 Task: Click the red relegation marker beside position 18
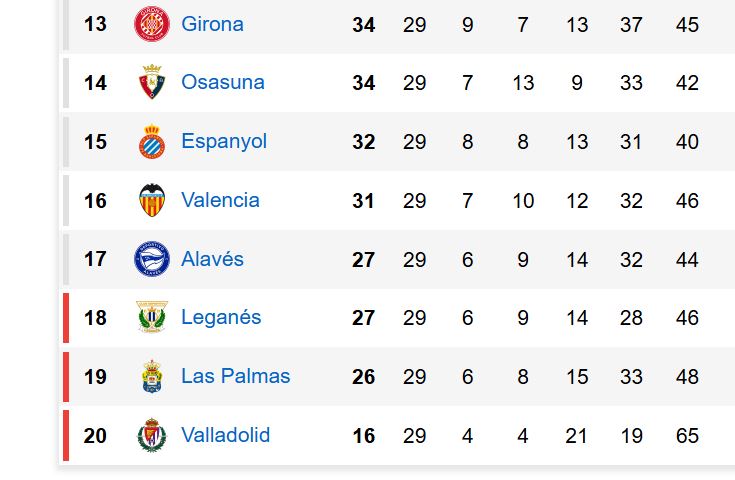pyautogui.click(x=66, y=318)
